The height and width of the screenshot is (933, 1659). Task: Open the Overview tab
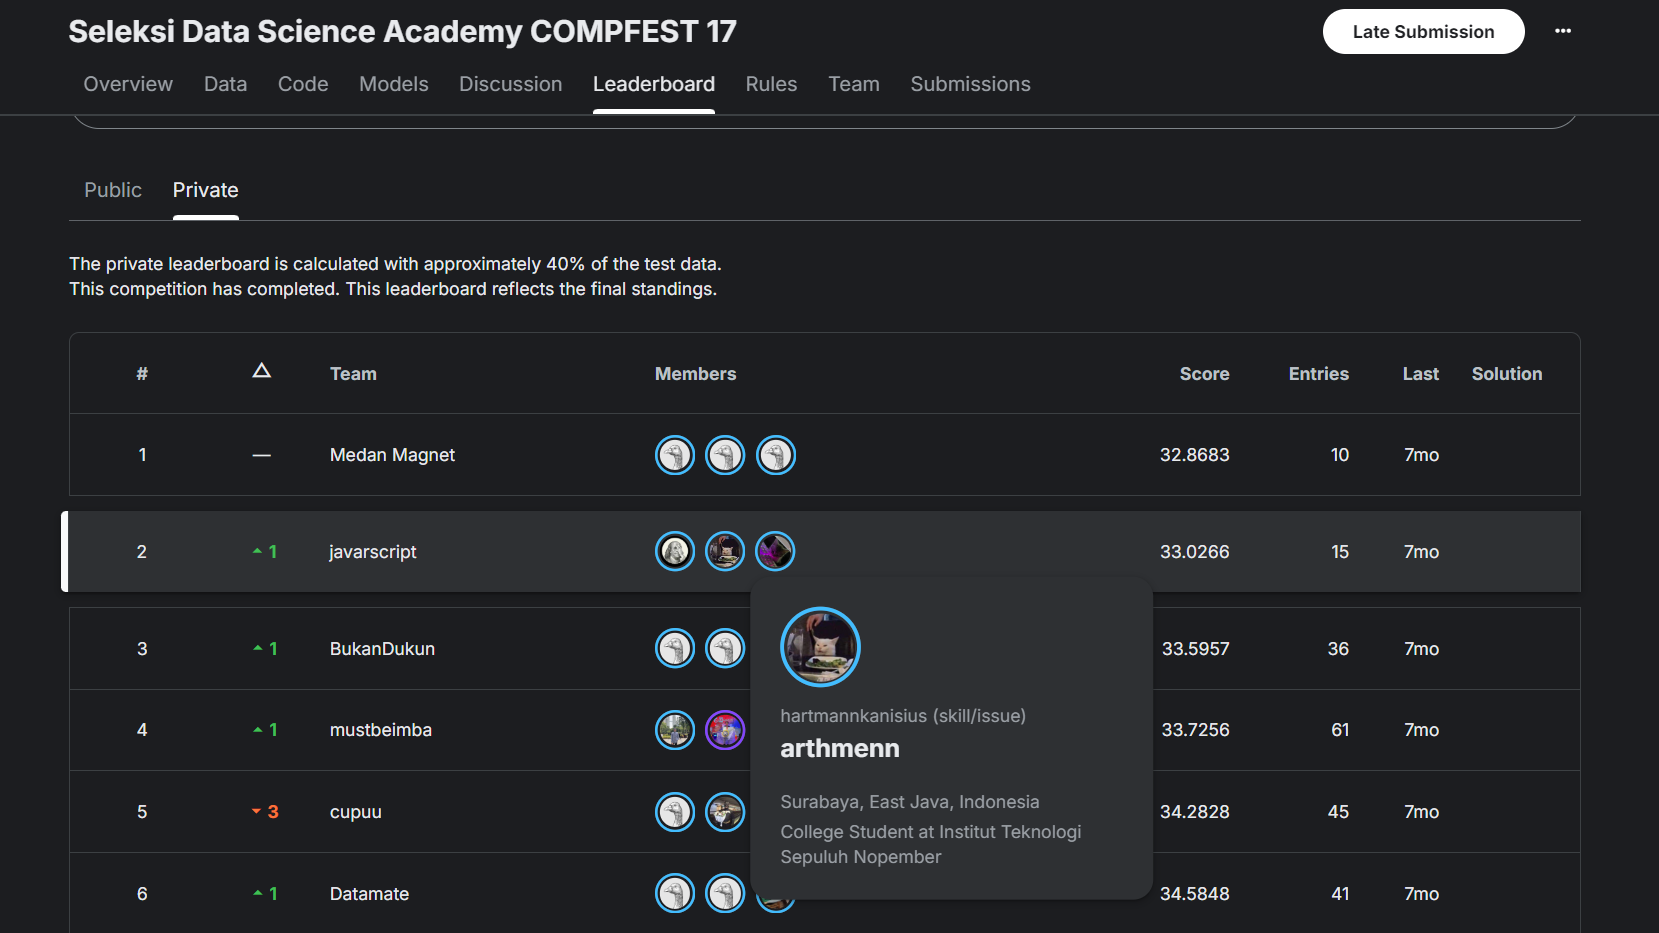(x=128, y=84)
